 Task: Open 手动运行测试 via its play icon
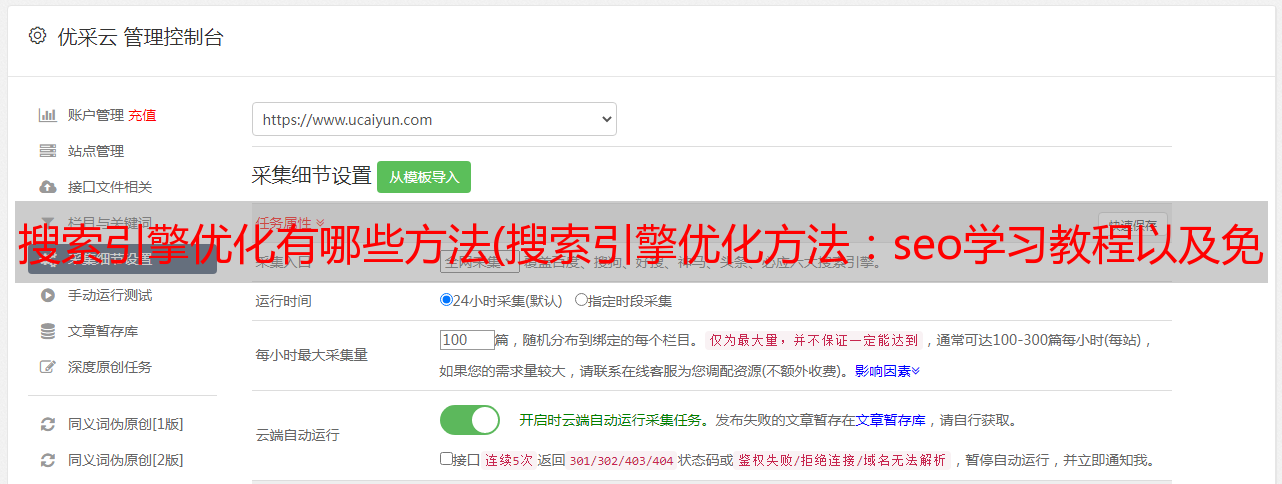coord(47,295)
